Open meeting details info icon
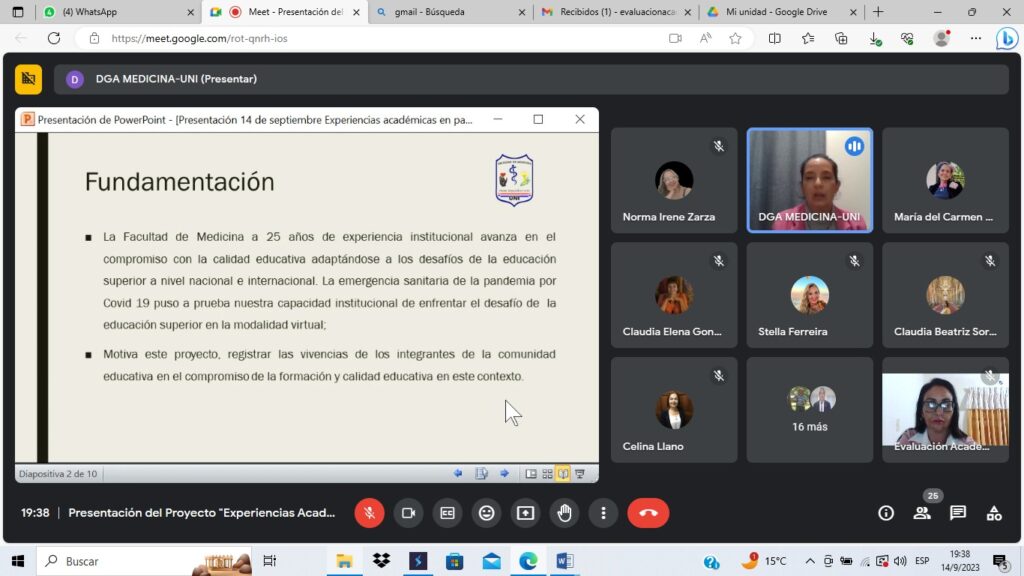1024x576 pixels. click(886, 513)
